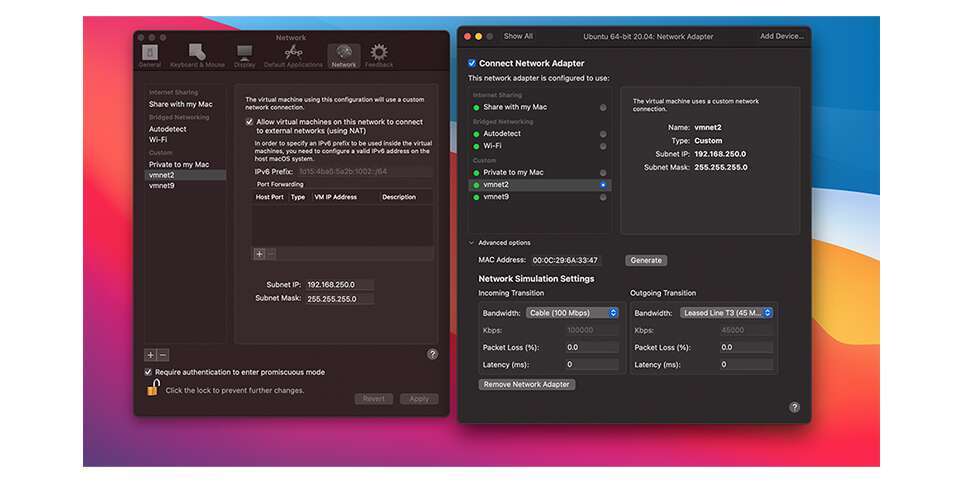Click the Subnet Mask field 255.255.255.0
Viewport: 965px width, 483px height.
tap(339, 299)
